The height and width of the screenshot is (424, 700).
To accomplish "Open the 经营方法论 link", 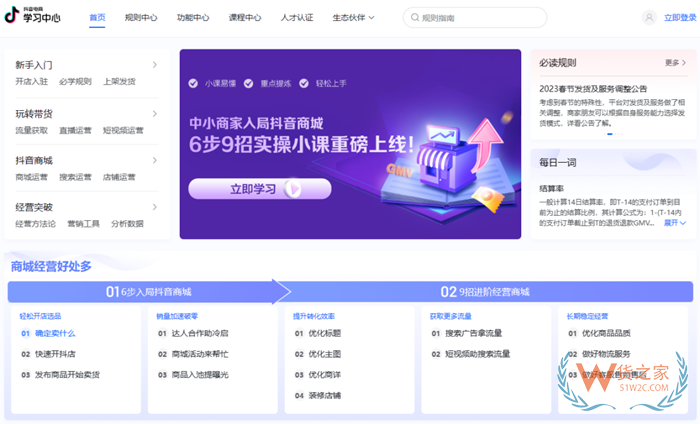I will click(x=35, y=224).
